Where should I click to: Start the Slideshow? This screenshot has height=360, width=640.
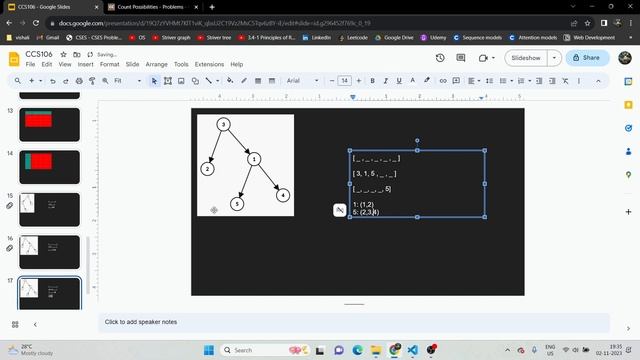[526, 58]
